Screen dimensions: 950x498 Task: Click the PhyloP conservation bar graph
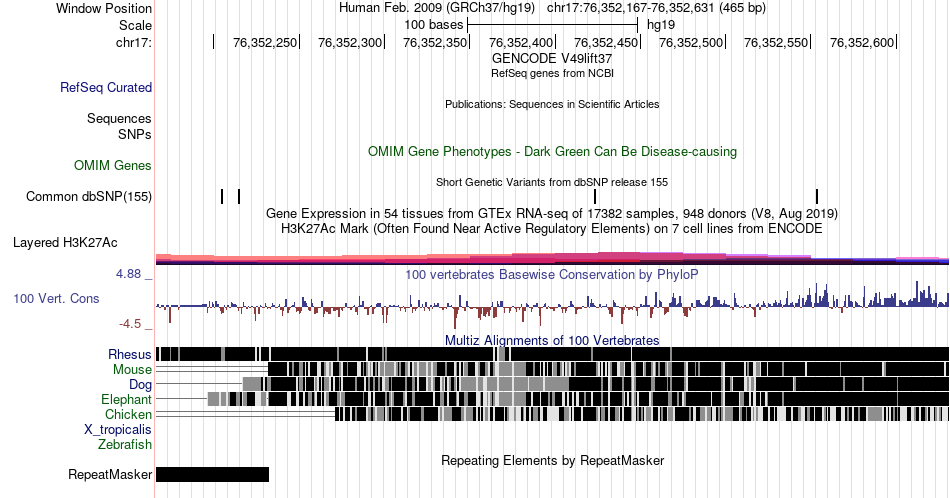point(552,303)
